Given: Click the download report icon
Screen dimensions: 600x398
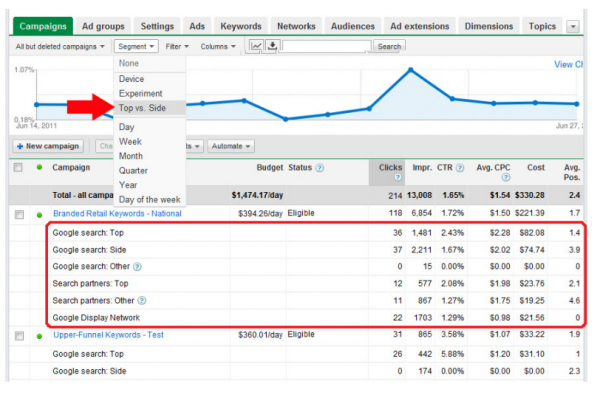Looking at the screenshot, I should click(272, 46).
